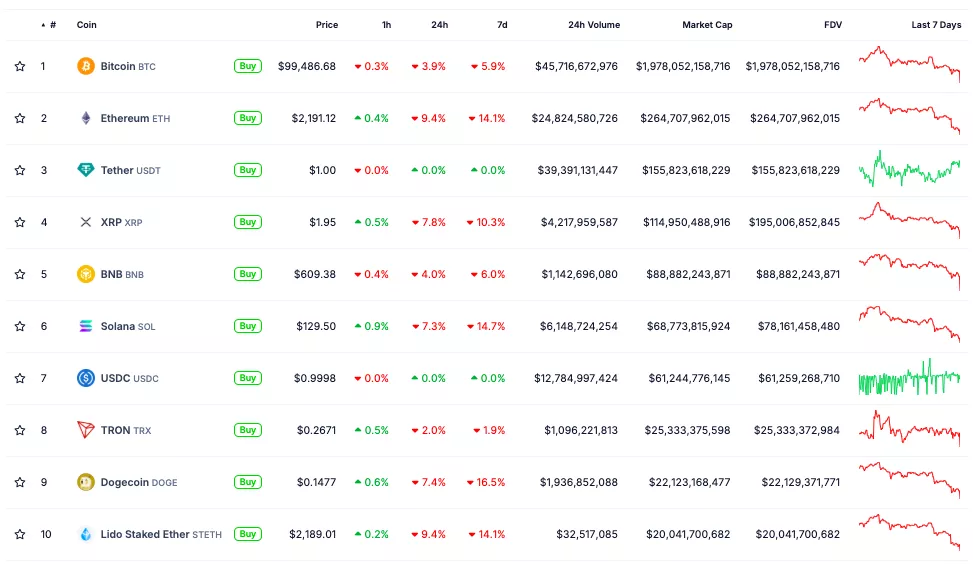Sort by rank using # column arrow

43,25
